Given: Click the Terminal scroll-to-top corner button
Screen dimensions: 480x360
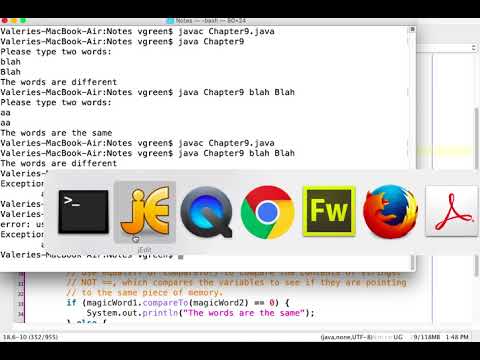Looking at the screenshot, I should click(412, 29).
